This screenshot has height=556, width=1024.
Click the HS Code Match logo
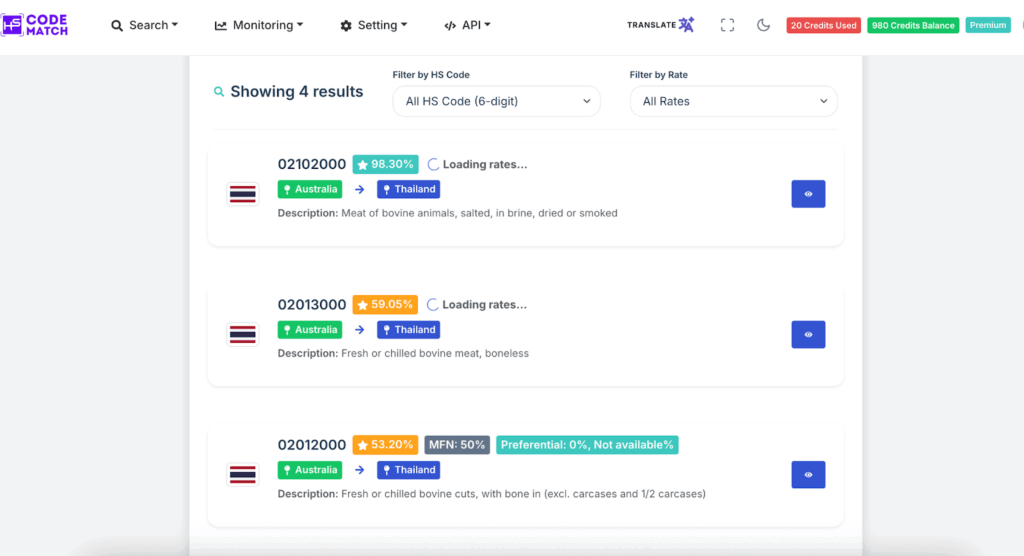(x=36, y=25)
